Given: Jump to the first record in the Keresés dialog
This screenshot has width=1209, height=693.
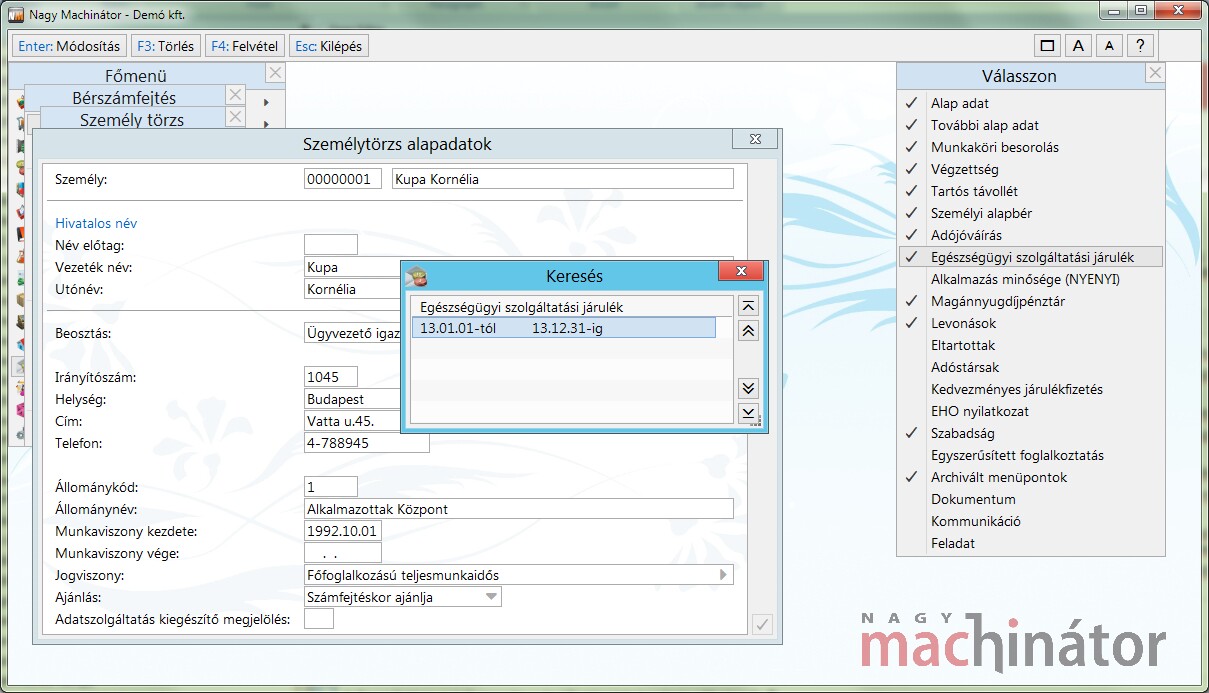Looking at the screenshot, I should pos(747,306).
